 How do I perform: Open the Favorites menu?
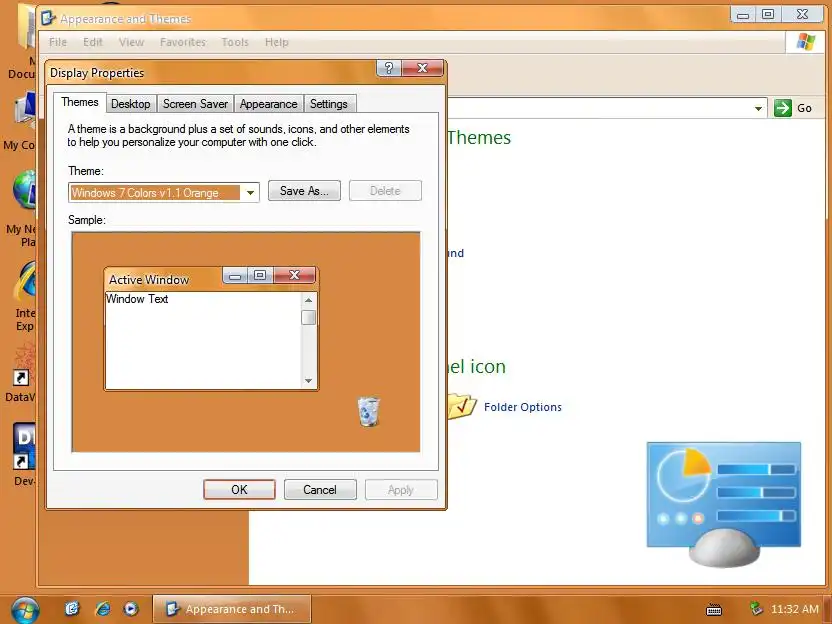pyautogui.click(x=183, y=42)
